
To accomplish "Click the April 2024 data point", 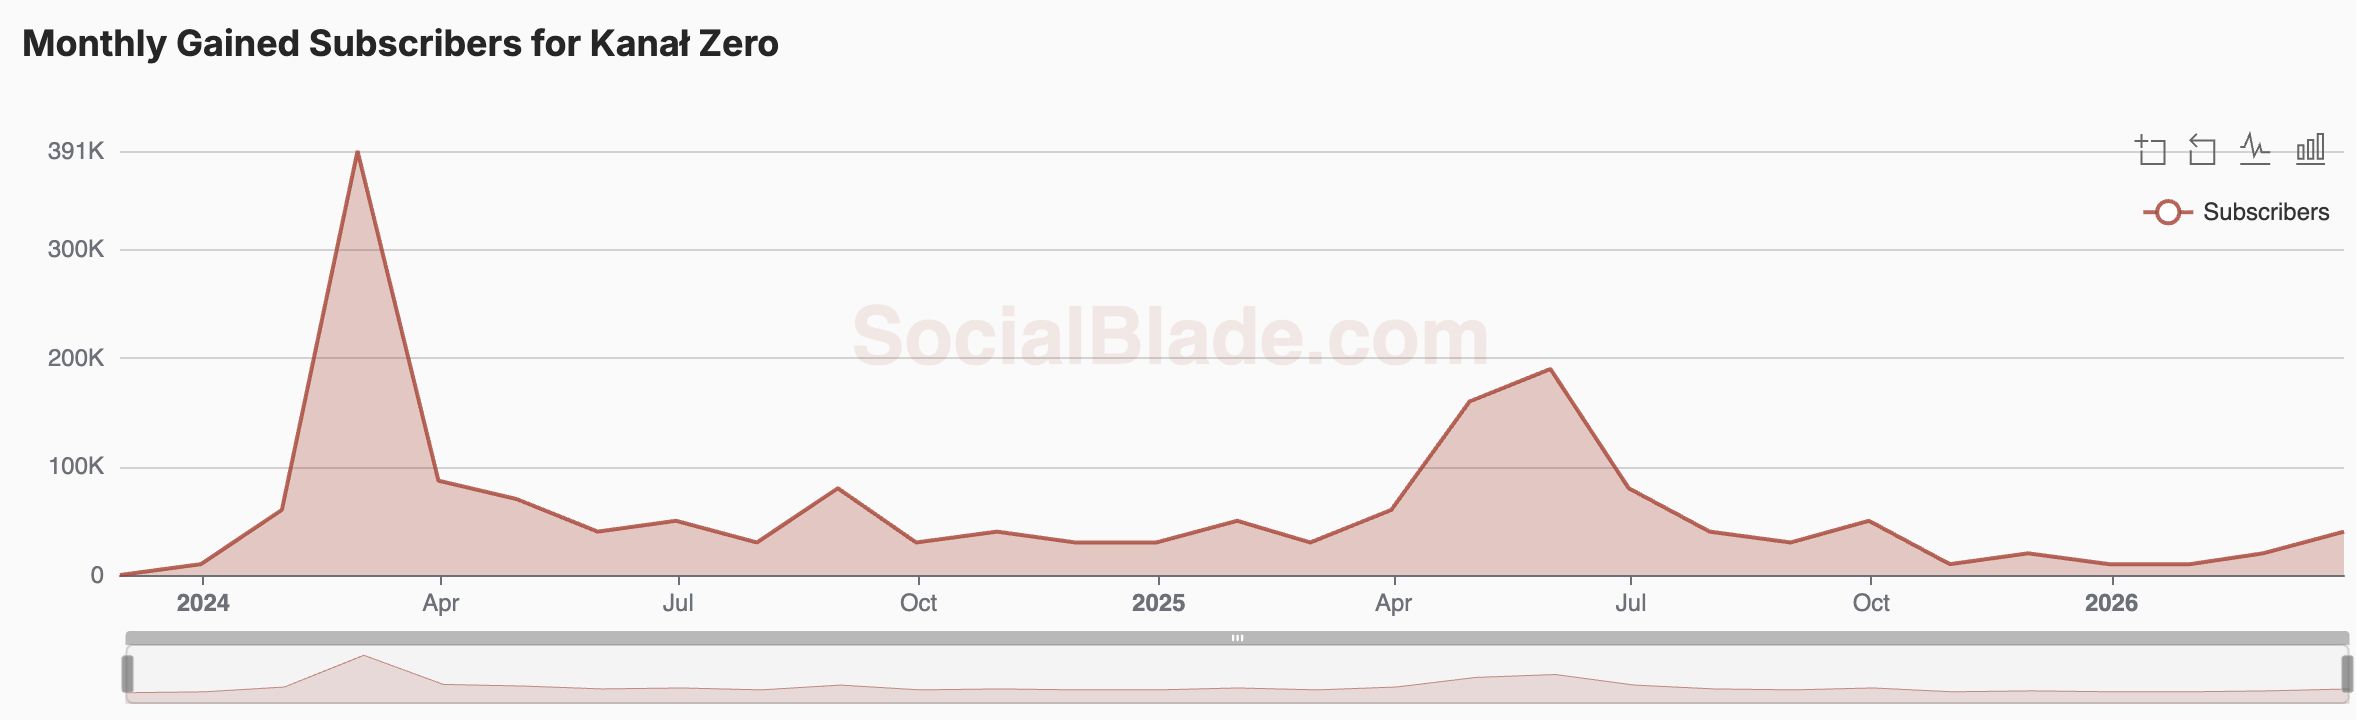I will [x=439, y=481].
